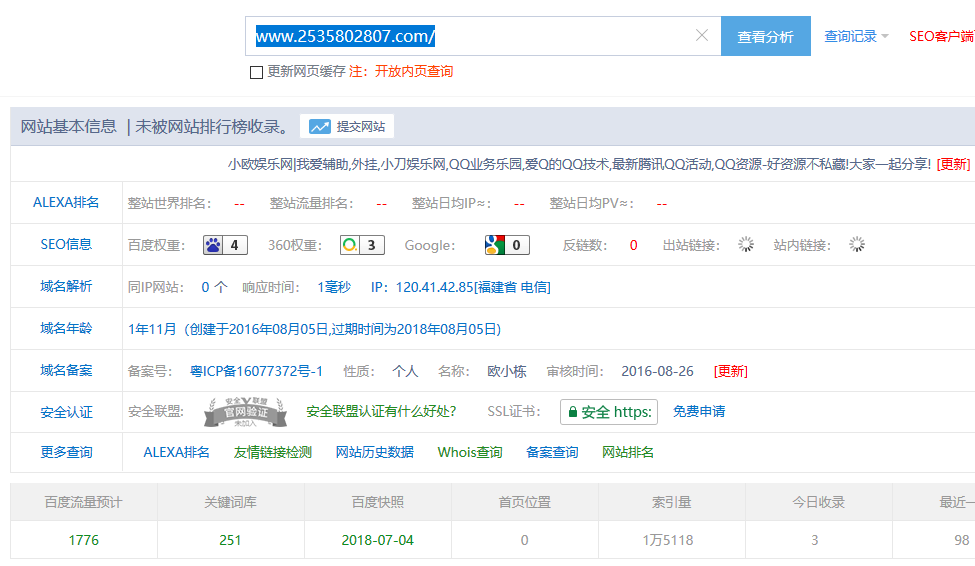Screen dimensions: 975x566
Task: Click the 站内链接 loading spinner
Action: tap(857, 244)
